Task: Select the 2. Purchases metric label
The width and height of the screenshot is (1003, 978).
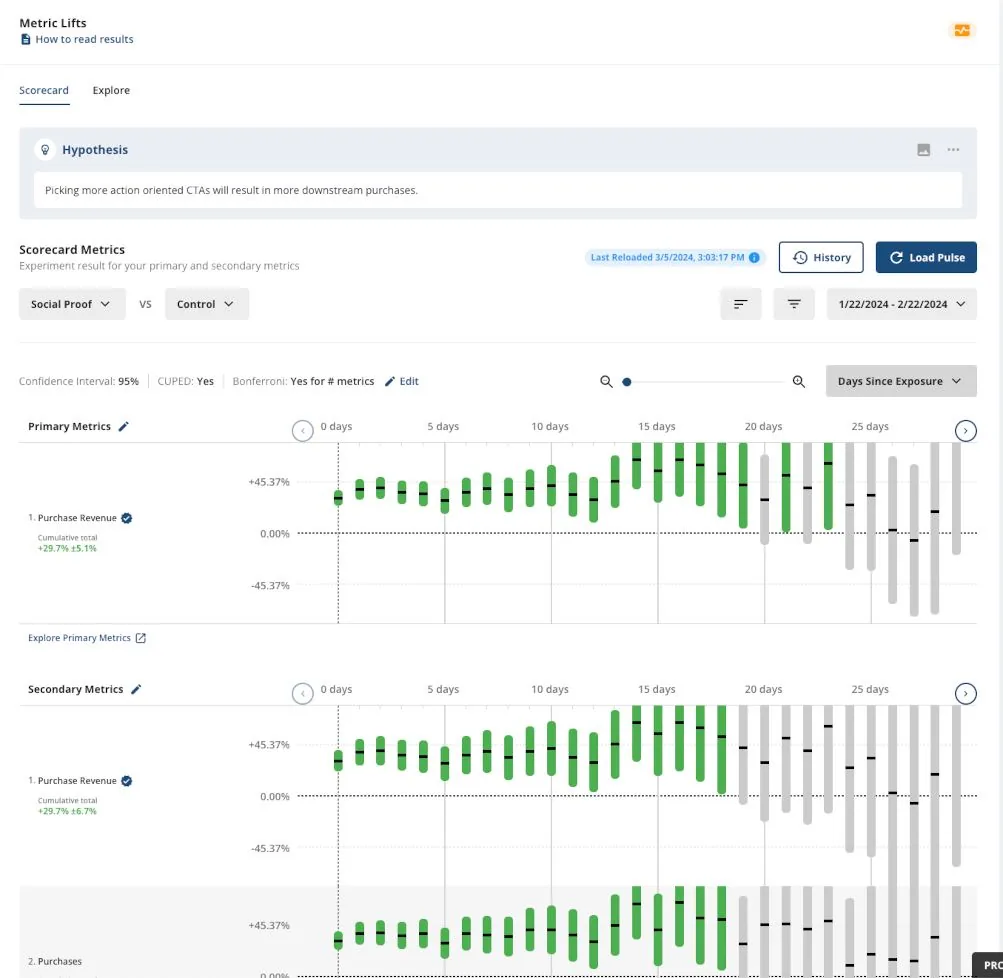Action: point(55,961)
